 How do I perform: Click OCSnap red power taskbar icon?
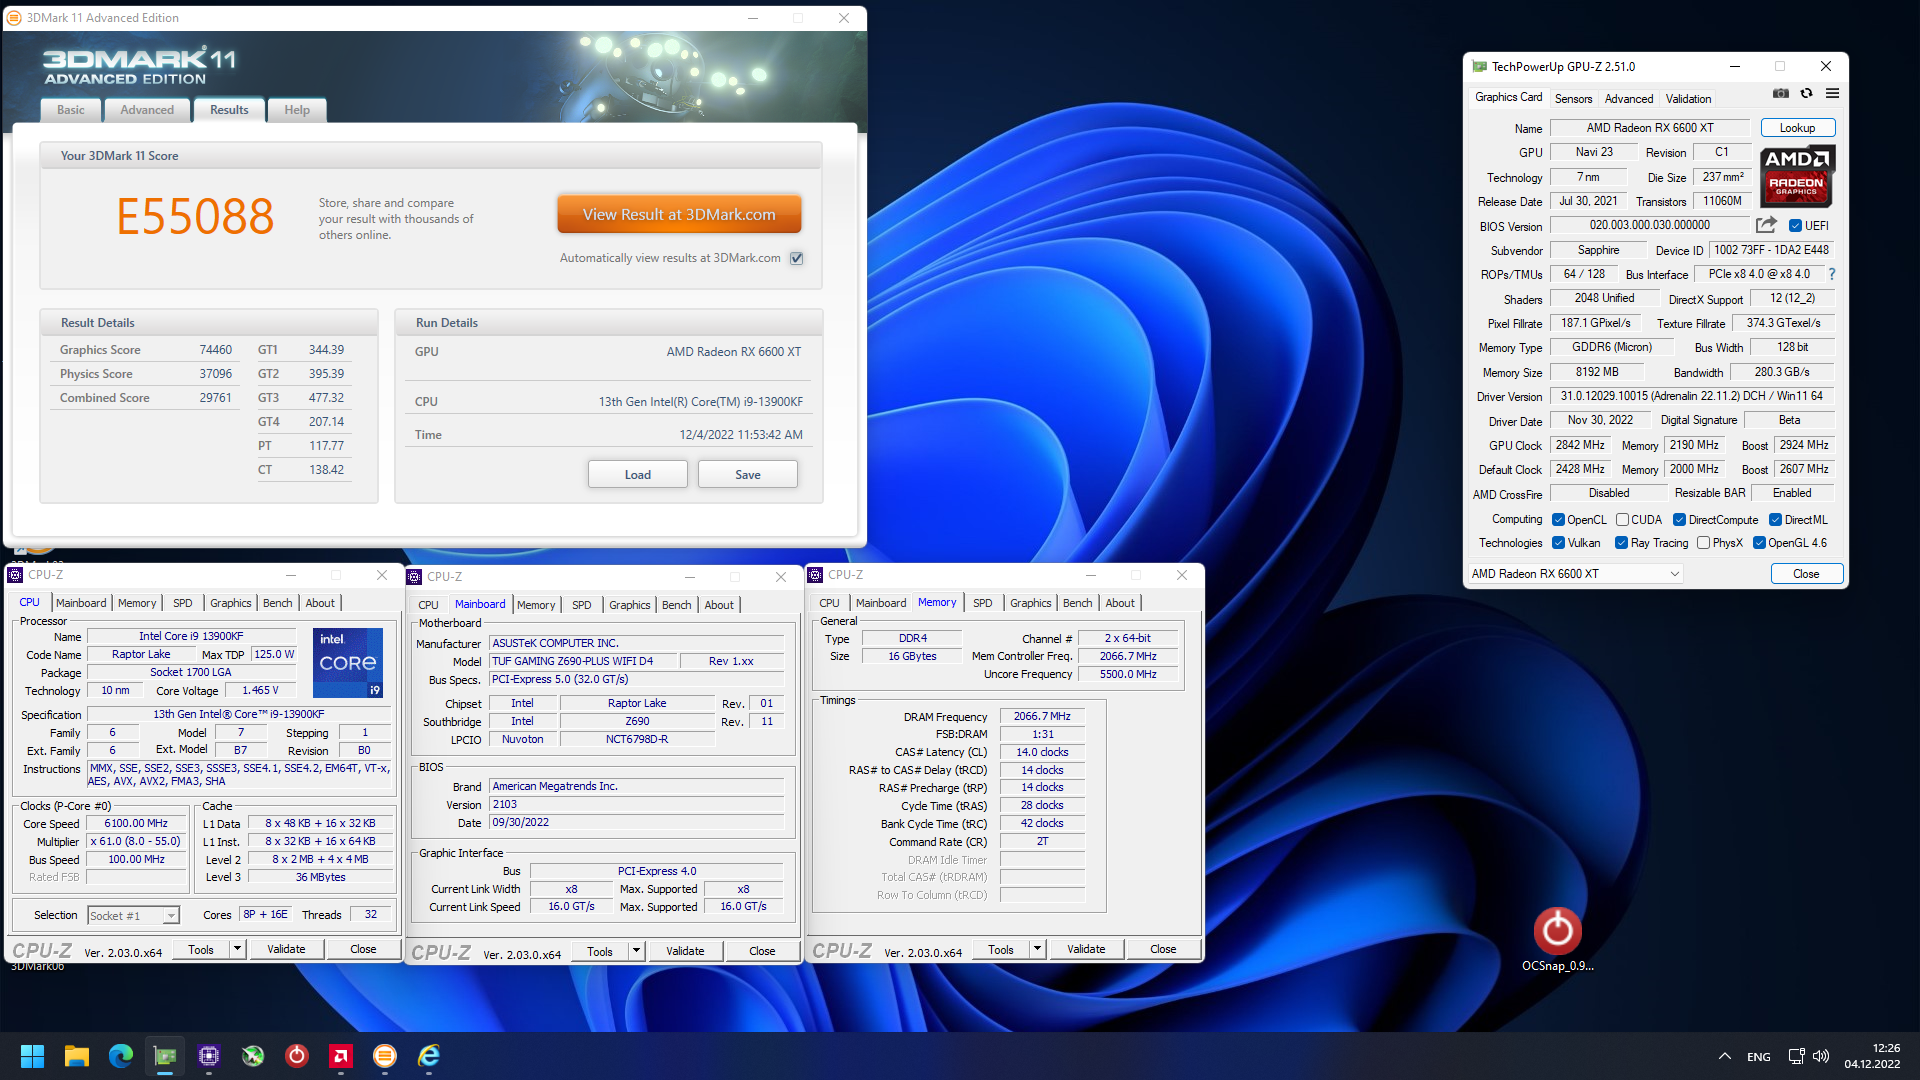click(297, 1056)
